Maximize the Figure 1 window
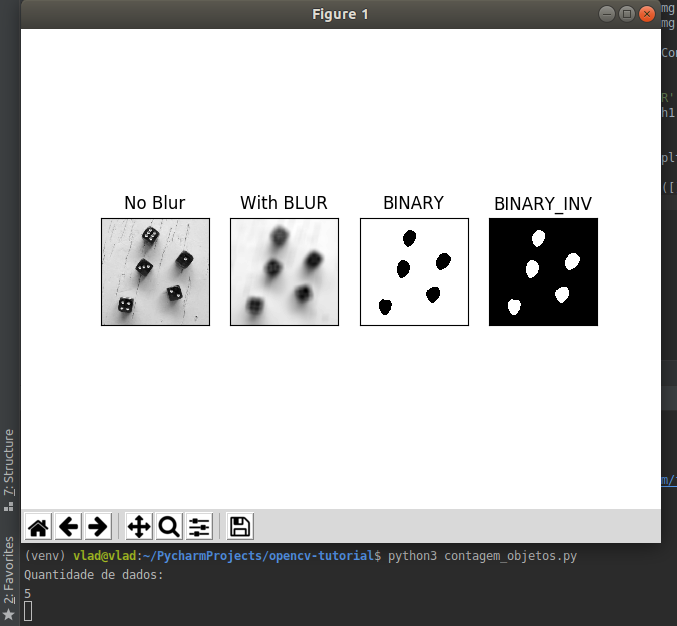The height and width of the screenshot is (626, 677). (x=627, y=14)
